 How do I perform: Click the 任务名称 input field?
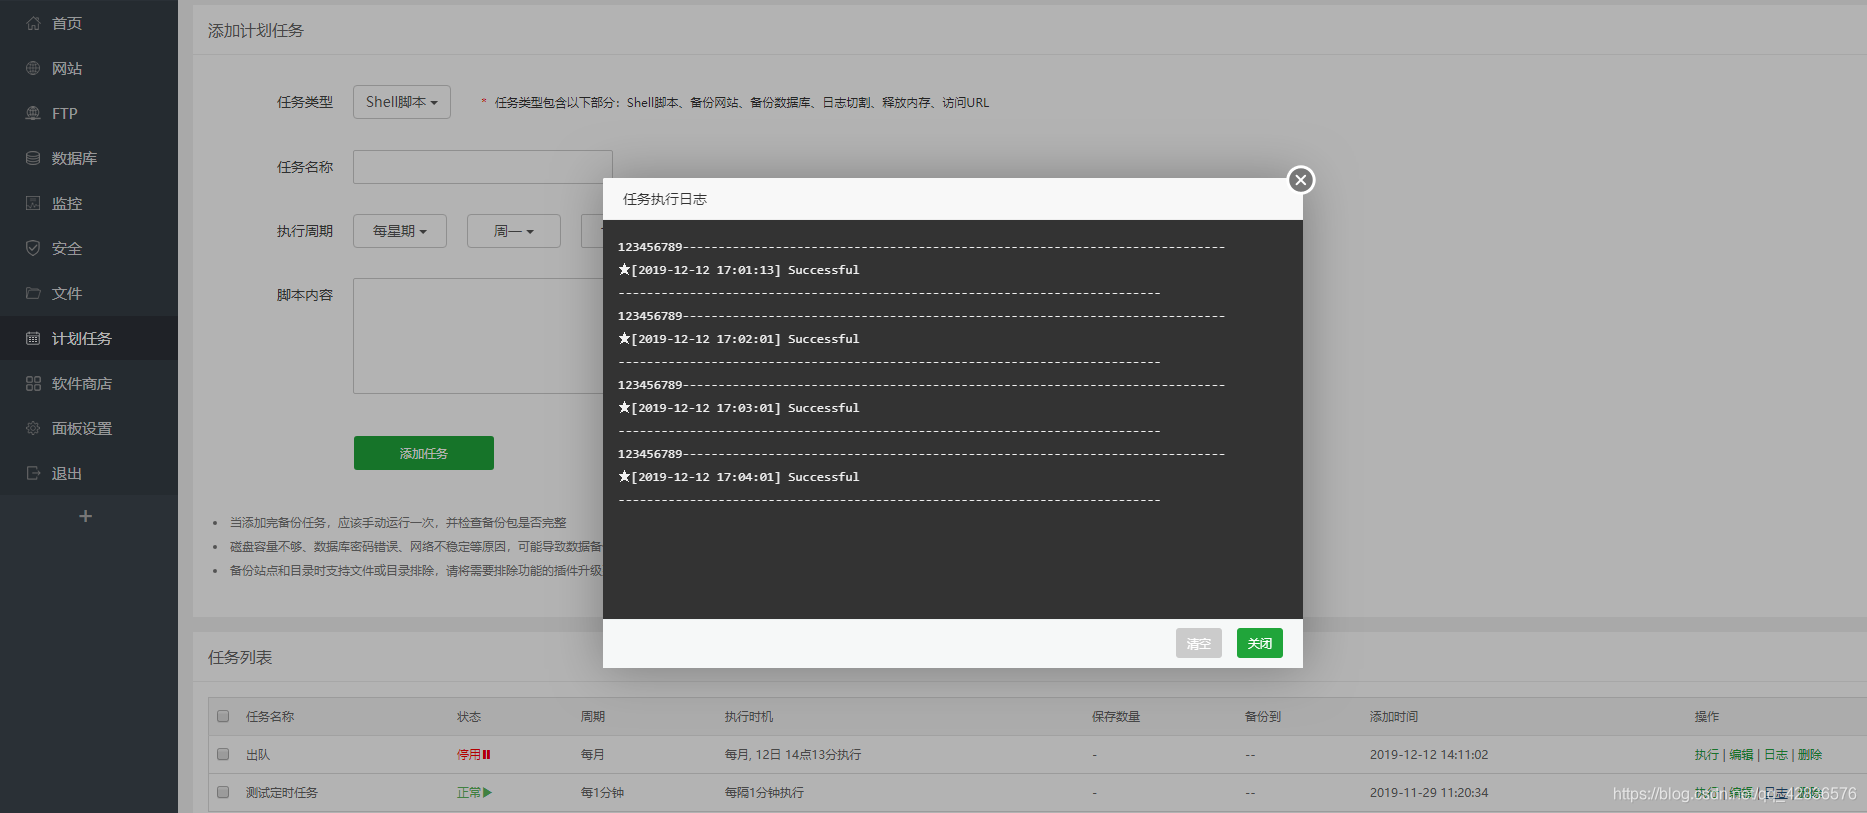pos(483,167)
